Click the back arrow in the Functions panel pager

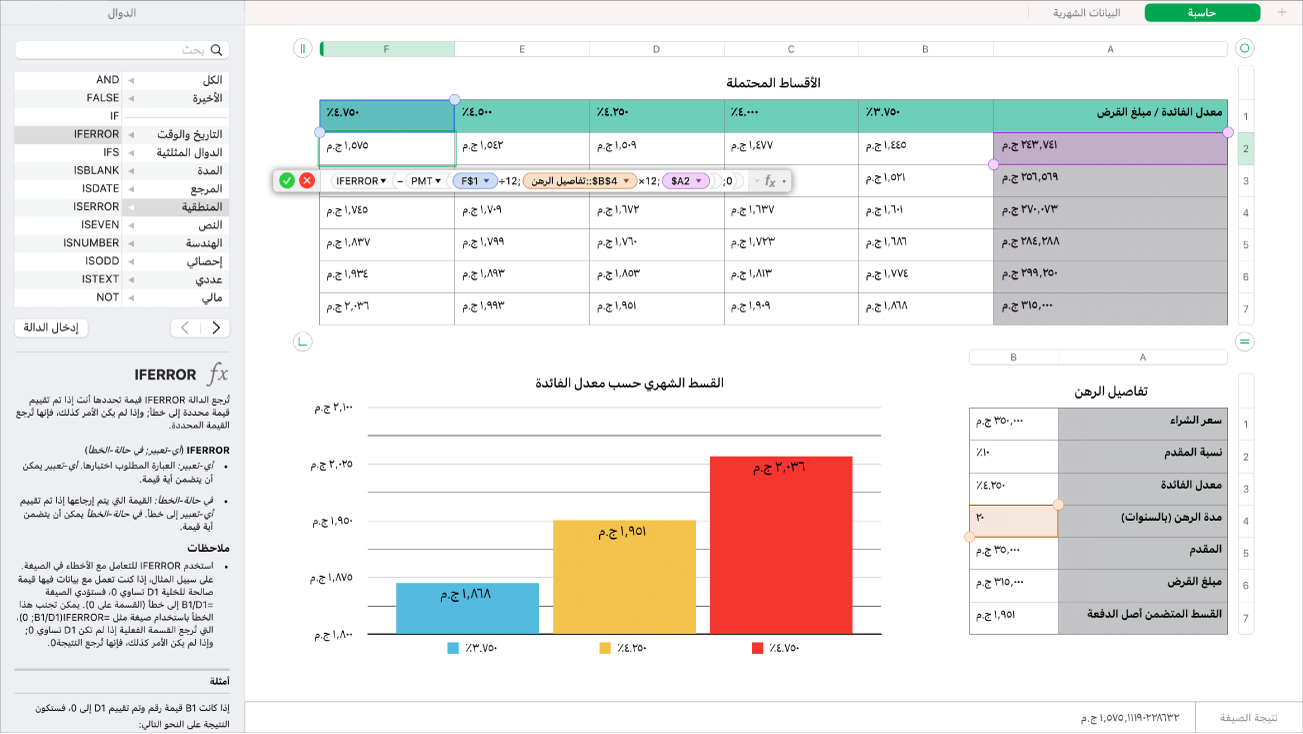(x=183, y=326)
